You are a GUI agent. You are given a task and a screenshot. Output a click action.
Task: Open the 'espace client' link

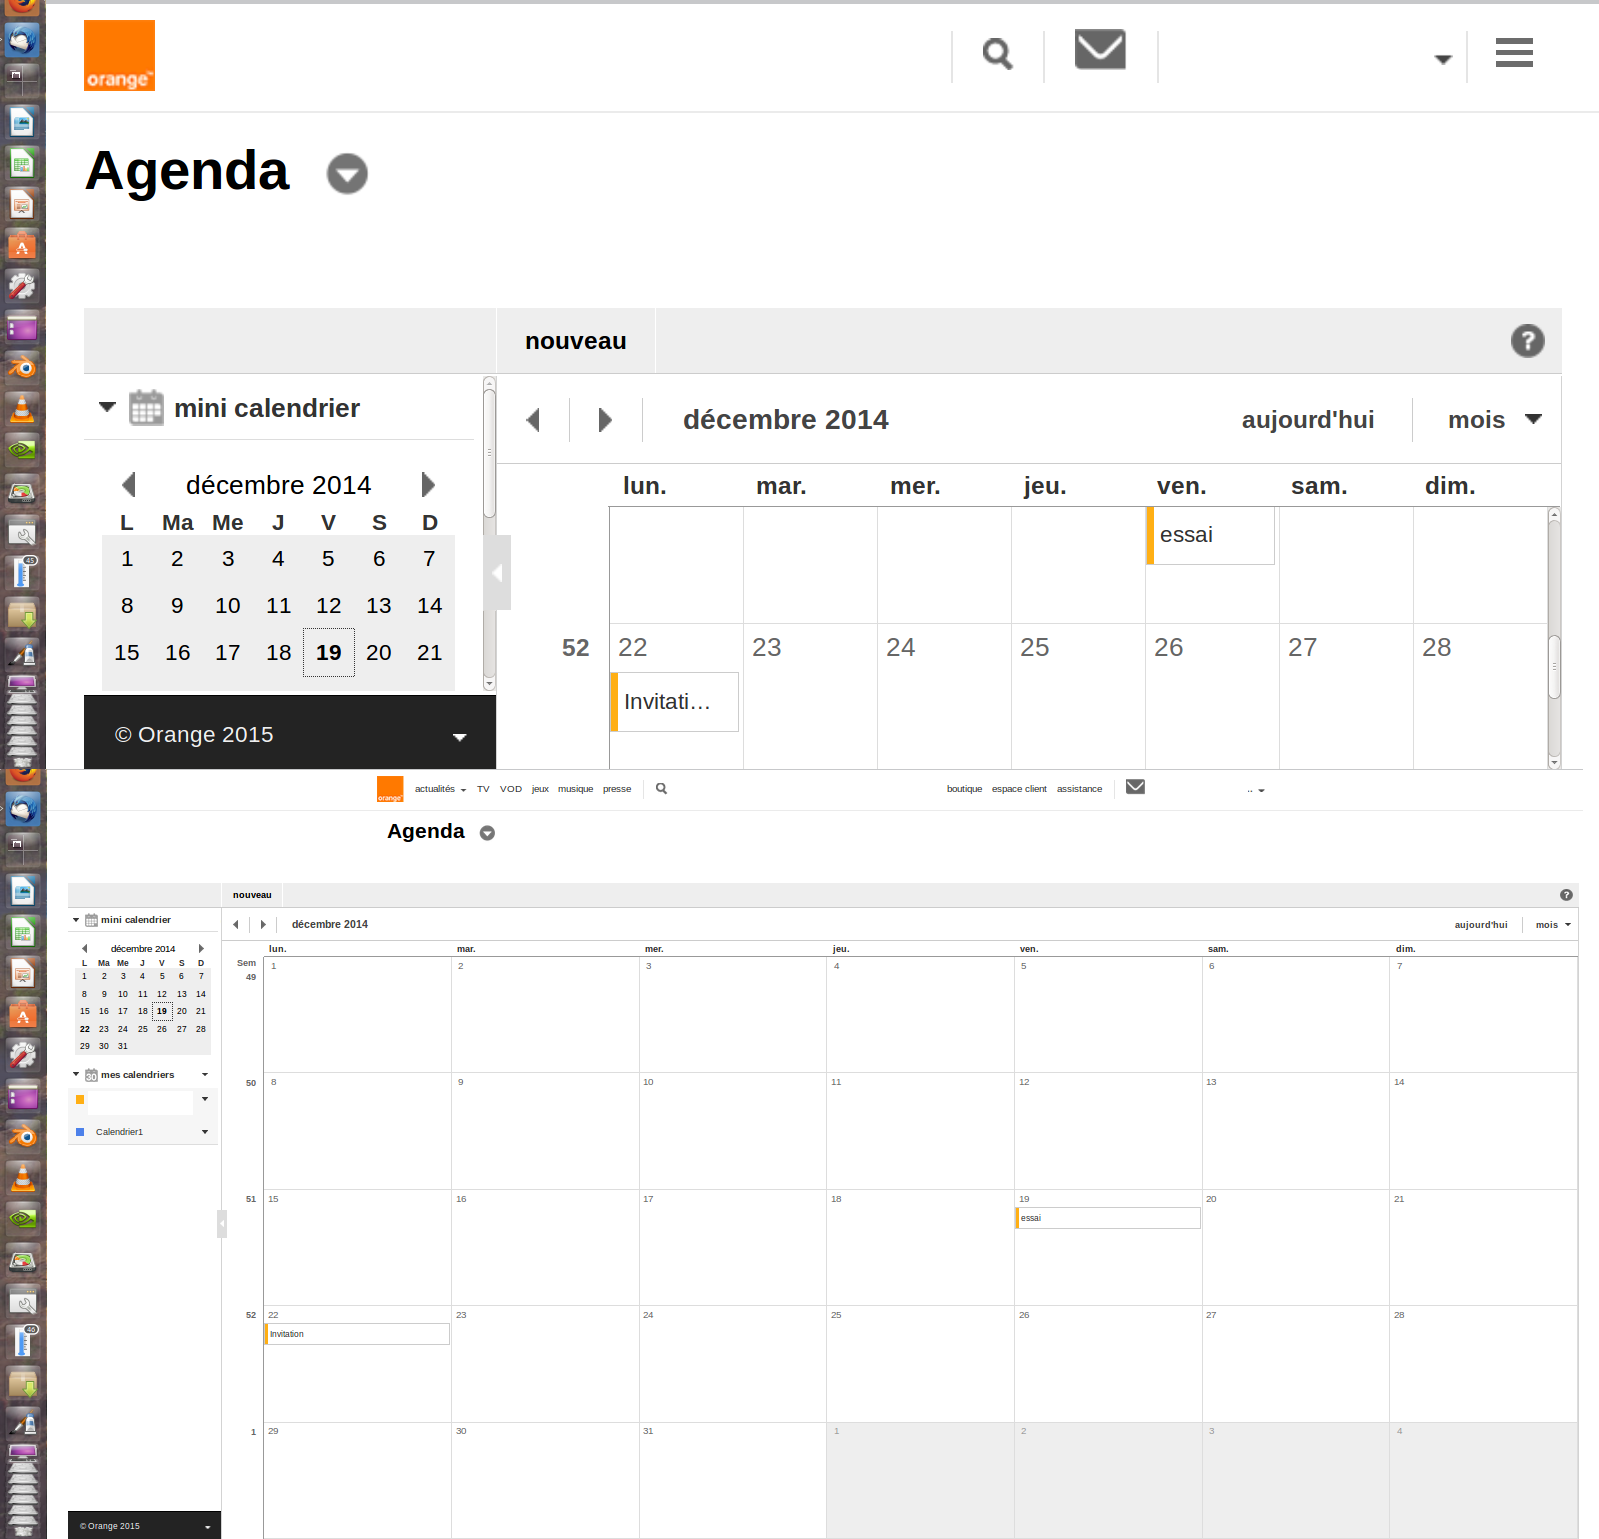point(1019,789)
